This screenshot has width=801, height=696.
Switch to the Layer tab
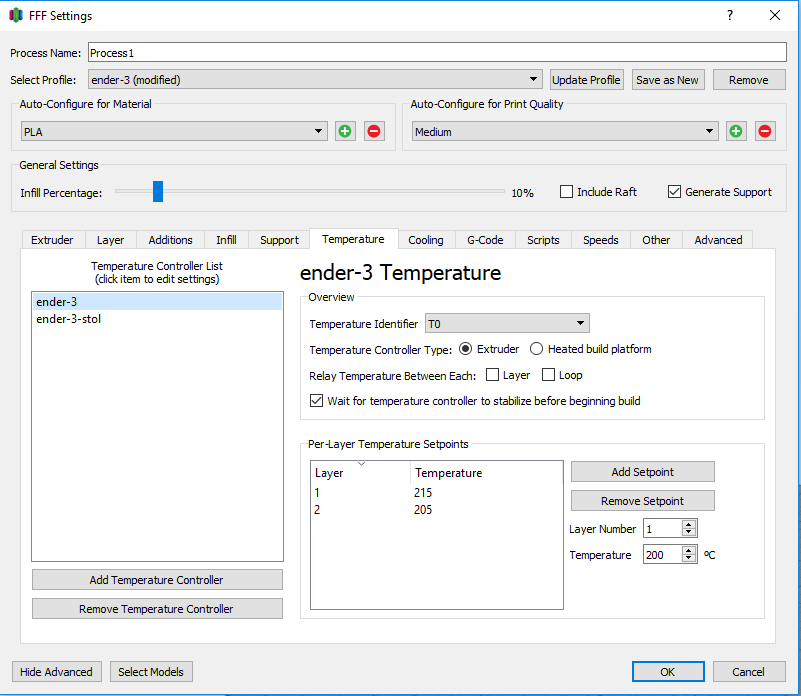[x=110, y=240]
